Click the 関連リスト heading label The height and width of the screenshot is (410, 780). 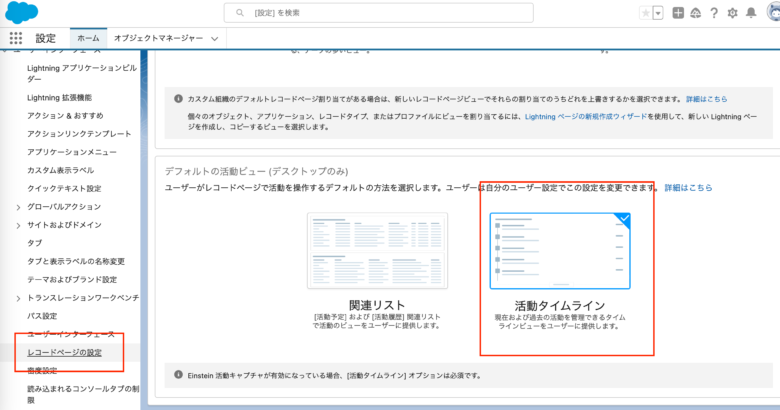tap(377, 305)
